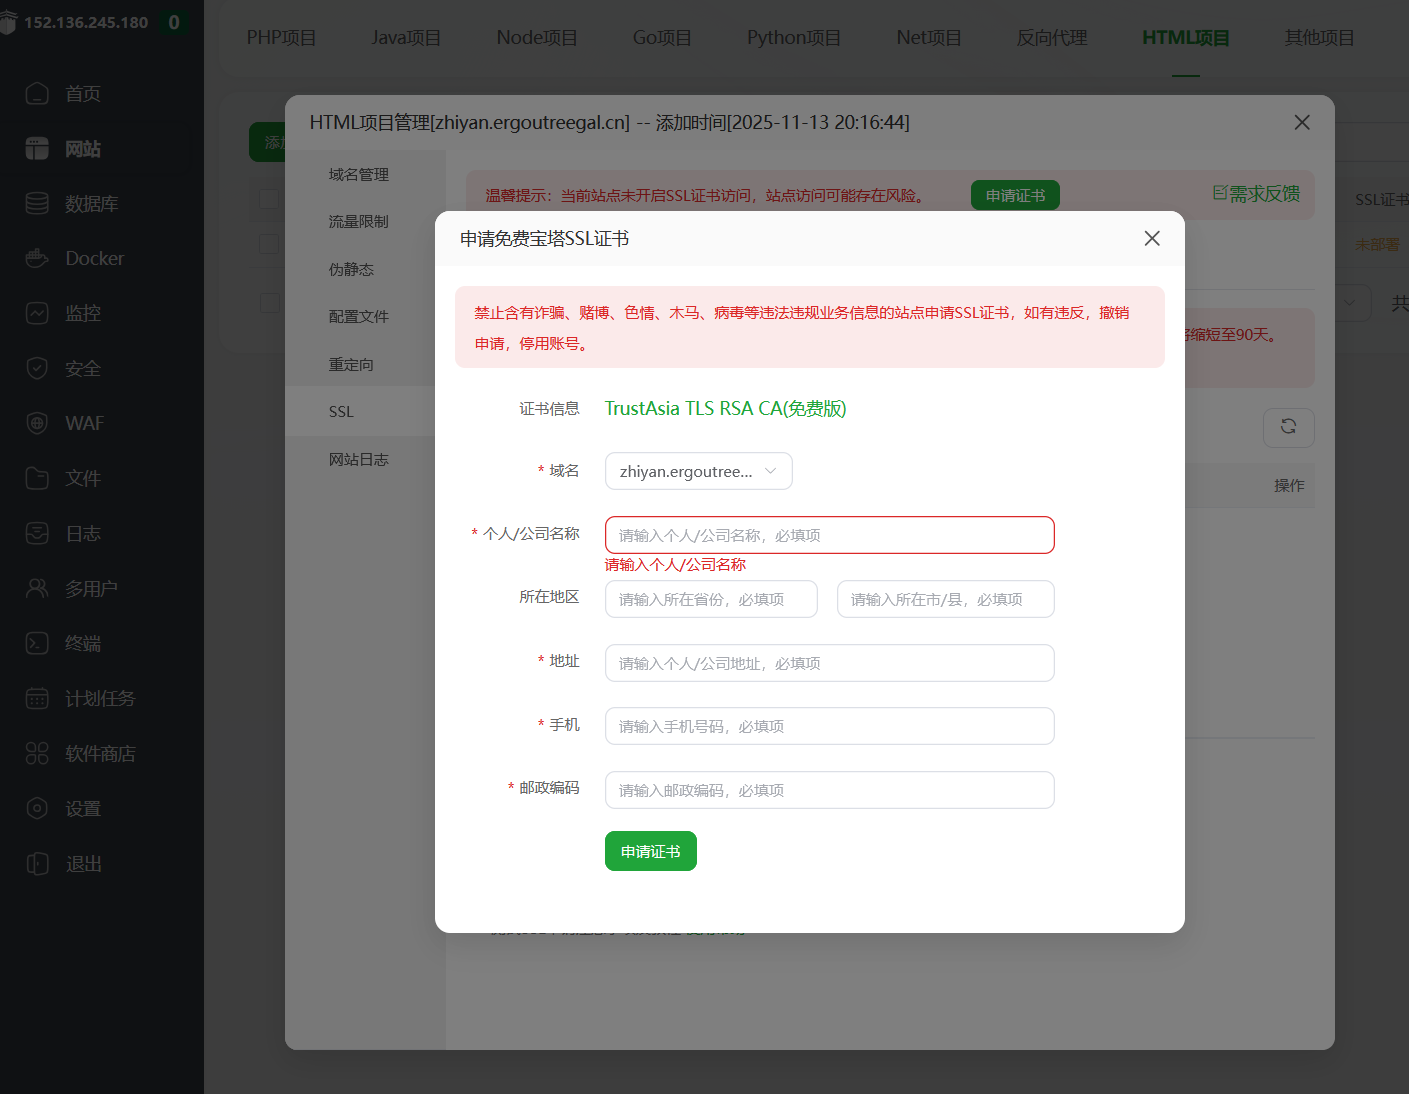The width and height of the screenshot is (1409, 1094).
Task: Click the refresh icon button
Action: 1288,427
